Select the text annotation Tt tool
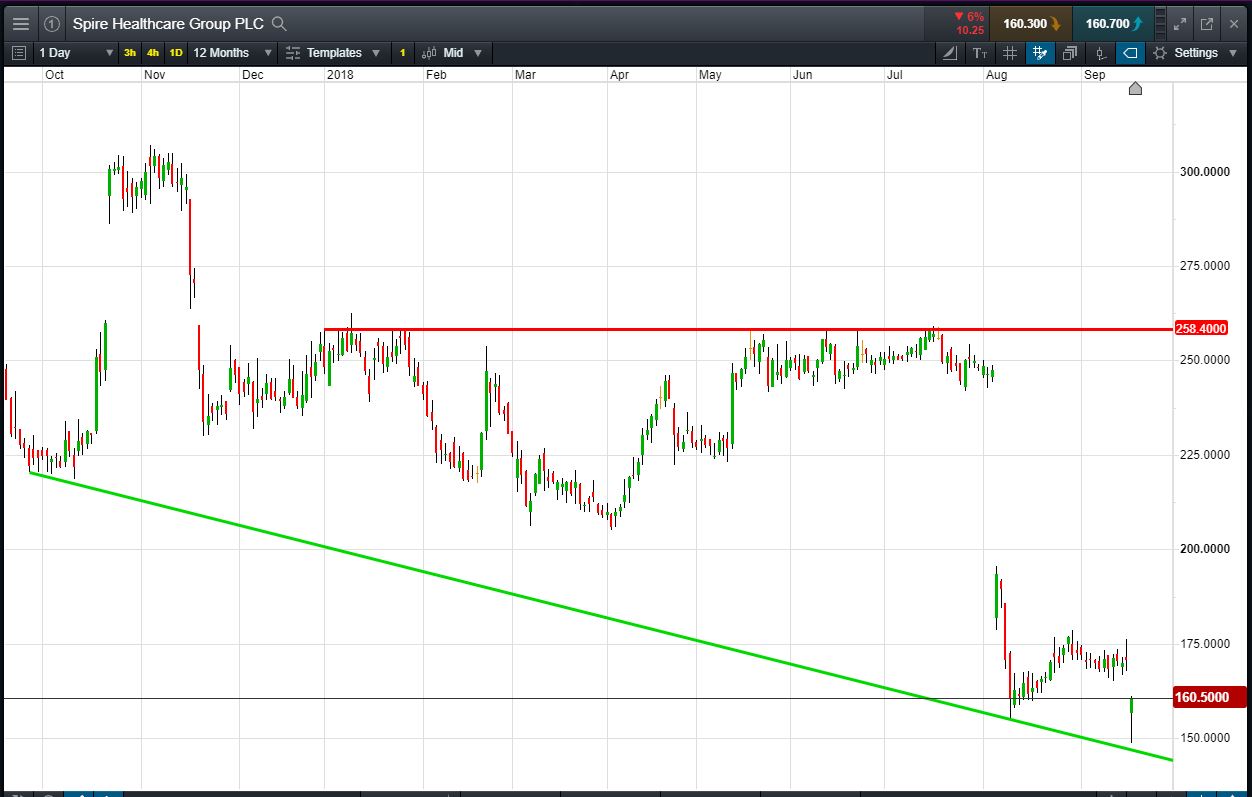Viewport: 1252px width, 797px height. pyautogui.click(x=980, y=53)
